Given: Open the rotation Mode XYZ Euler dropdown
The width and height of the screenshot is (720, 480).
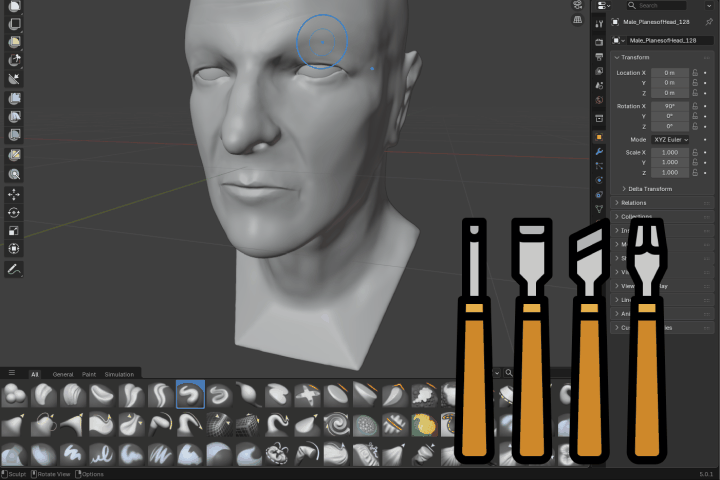Looking at the screenshot, I should (x=670, y=140).
